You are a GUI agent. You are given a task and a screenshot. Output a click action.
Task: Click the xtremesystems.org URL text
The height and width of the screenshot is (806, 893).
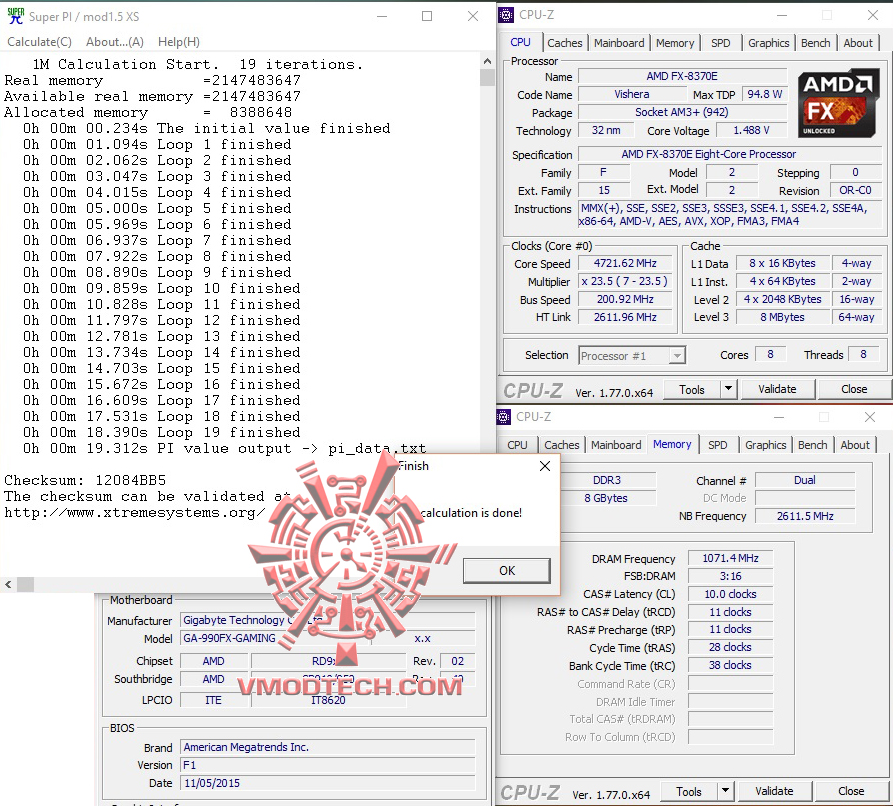click(135, 513)
